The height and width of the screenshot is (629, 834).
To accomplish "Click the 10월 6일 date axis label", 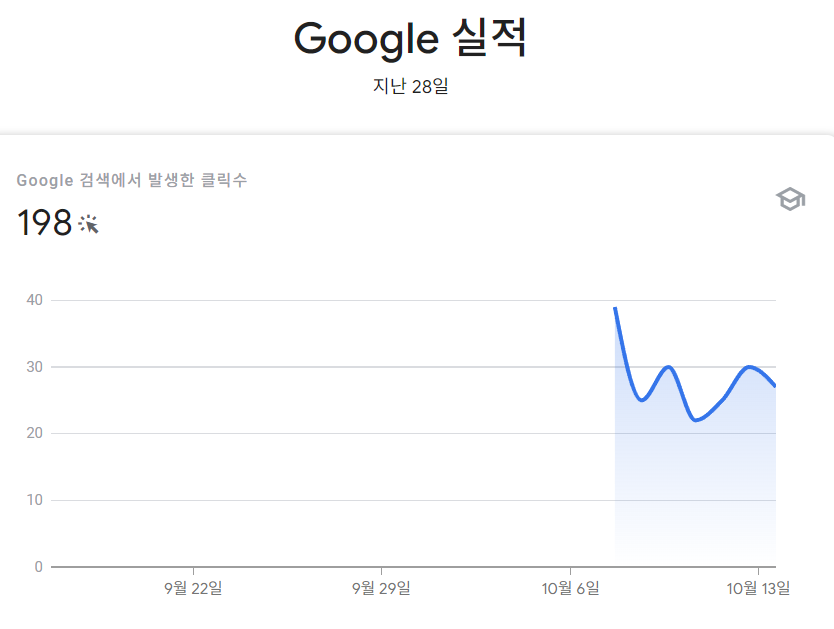I will [x=570, y=588].
